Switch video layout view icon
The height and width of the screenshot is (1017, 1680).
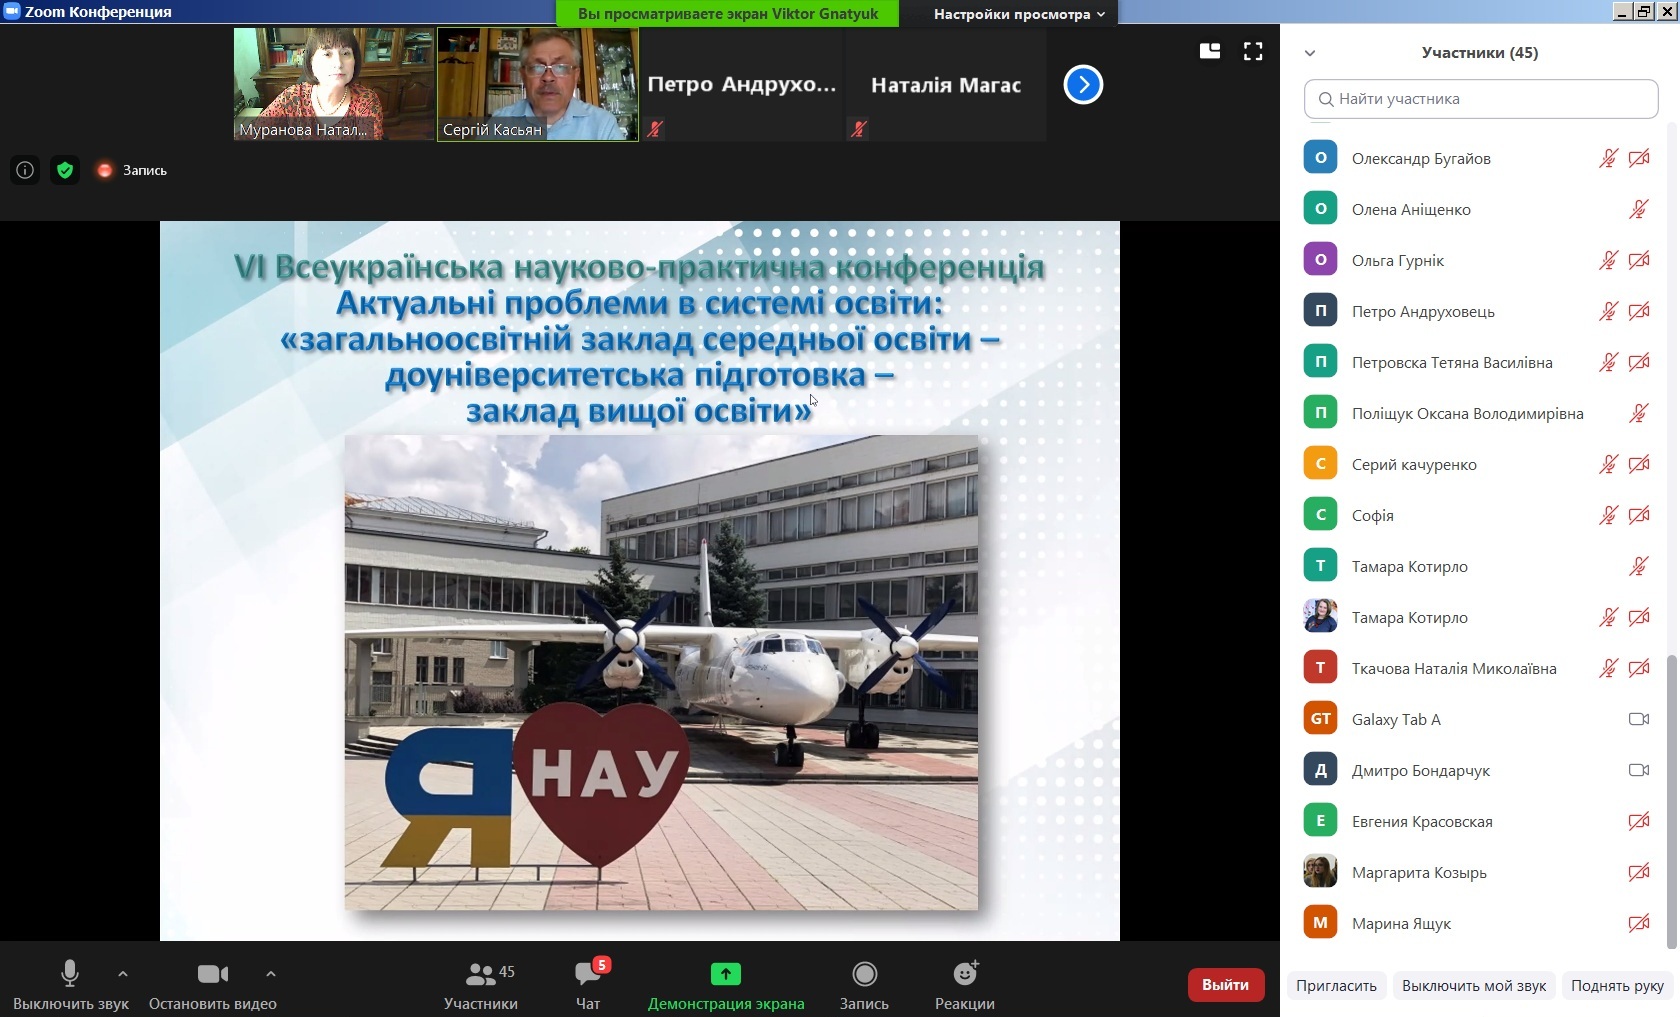coord(1210,51)
